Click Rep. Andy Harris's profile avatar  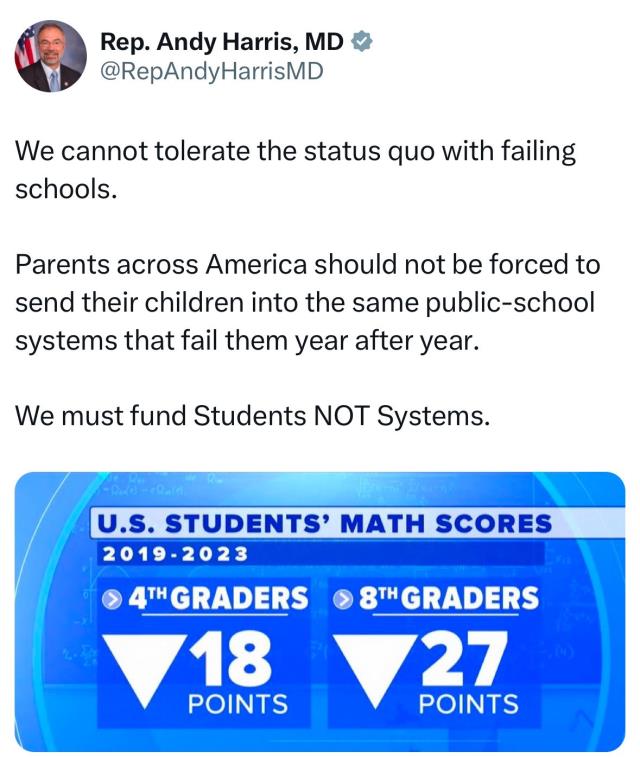(x=50, y=56)
